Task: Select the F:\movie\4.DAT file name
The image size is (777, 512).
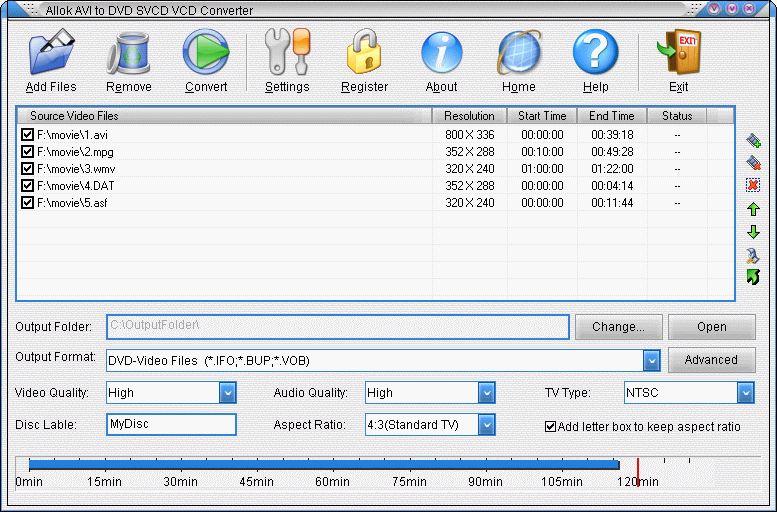Action: [x=75, y=186]
